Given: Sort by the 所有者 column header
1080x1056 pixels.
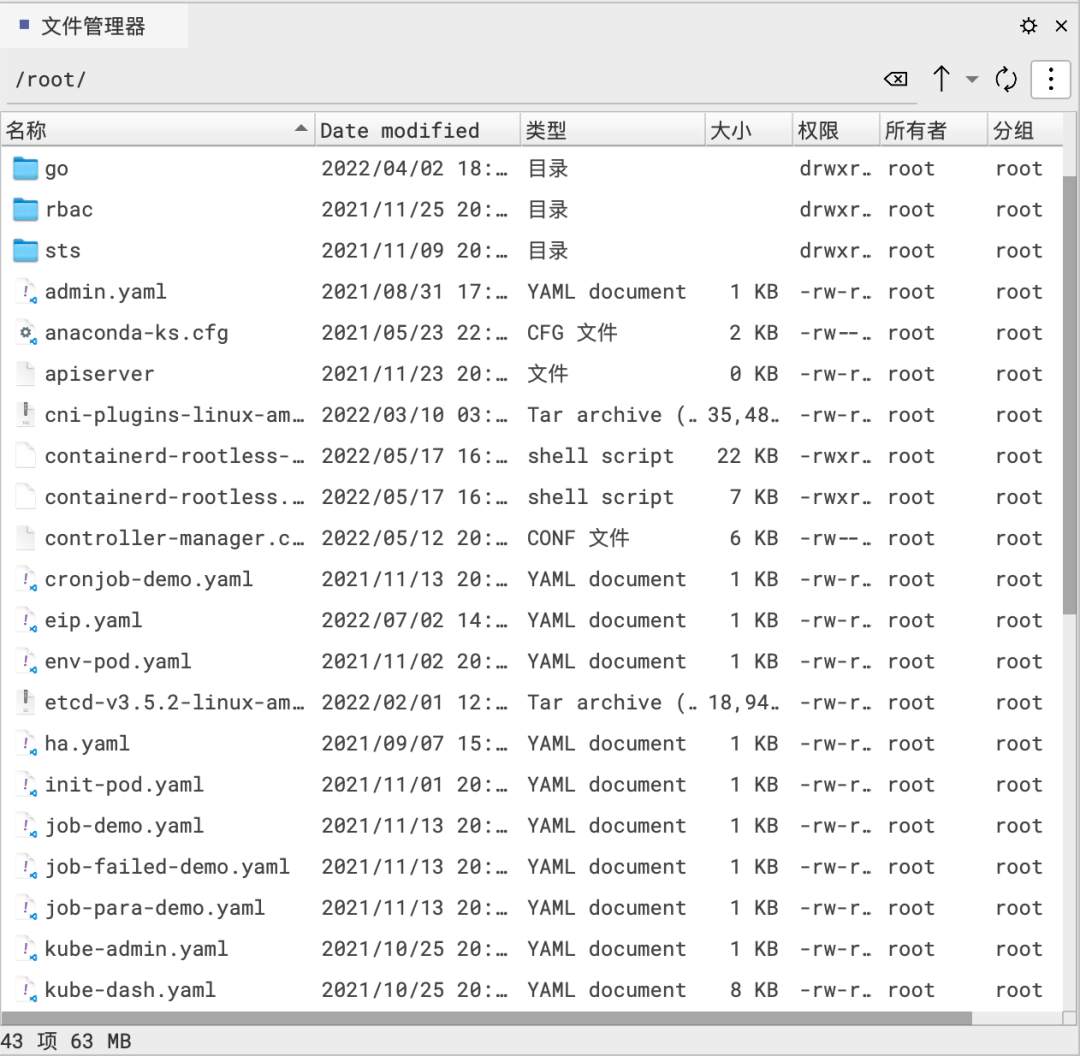Looking at the screenshot, I should 933,130.
